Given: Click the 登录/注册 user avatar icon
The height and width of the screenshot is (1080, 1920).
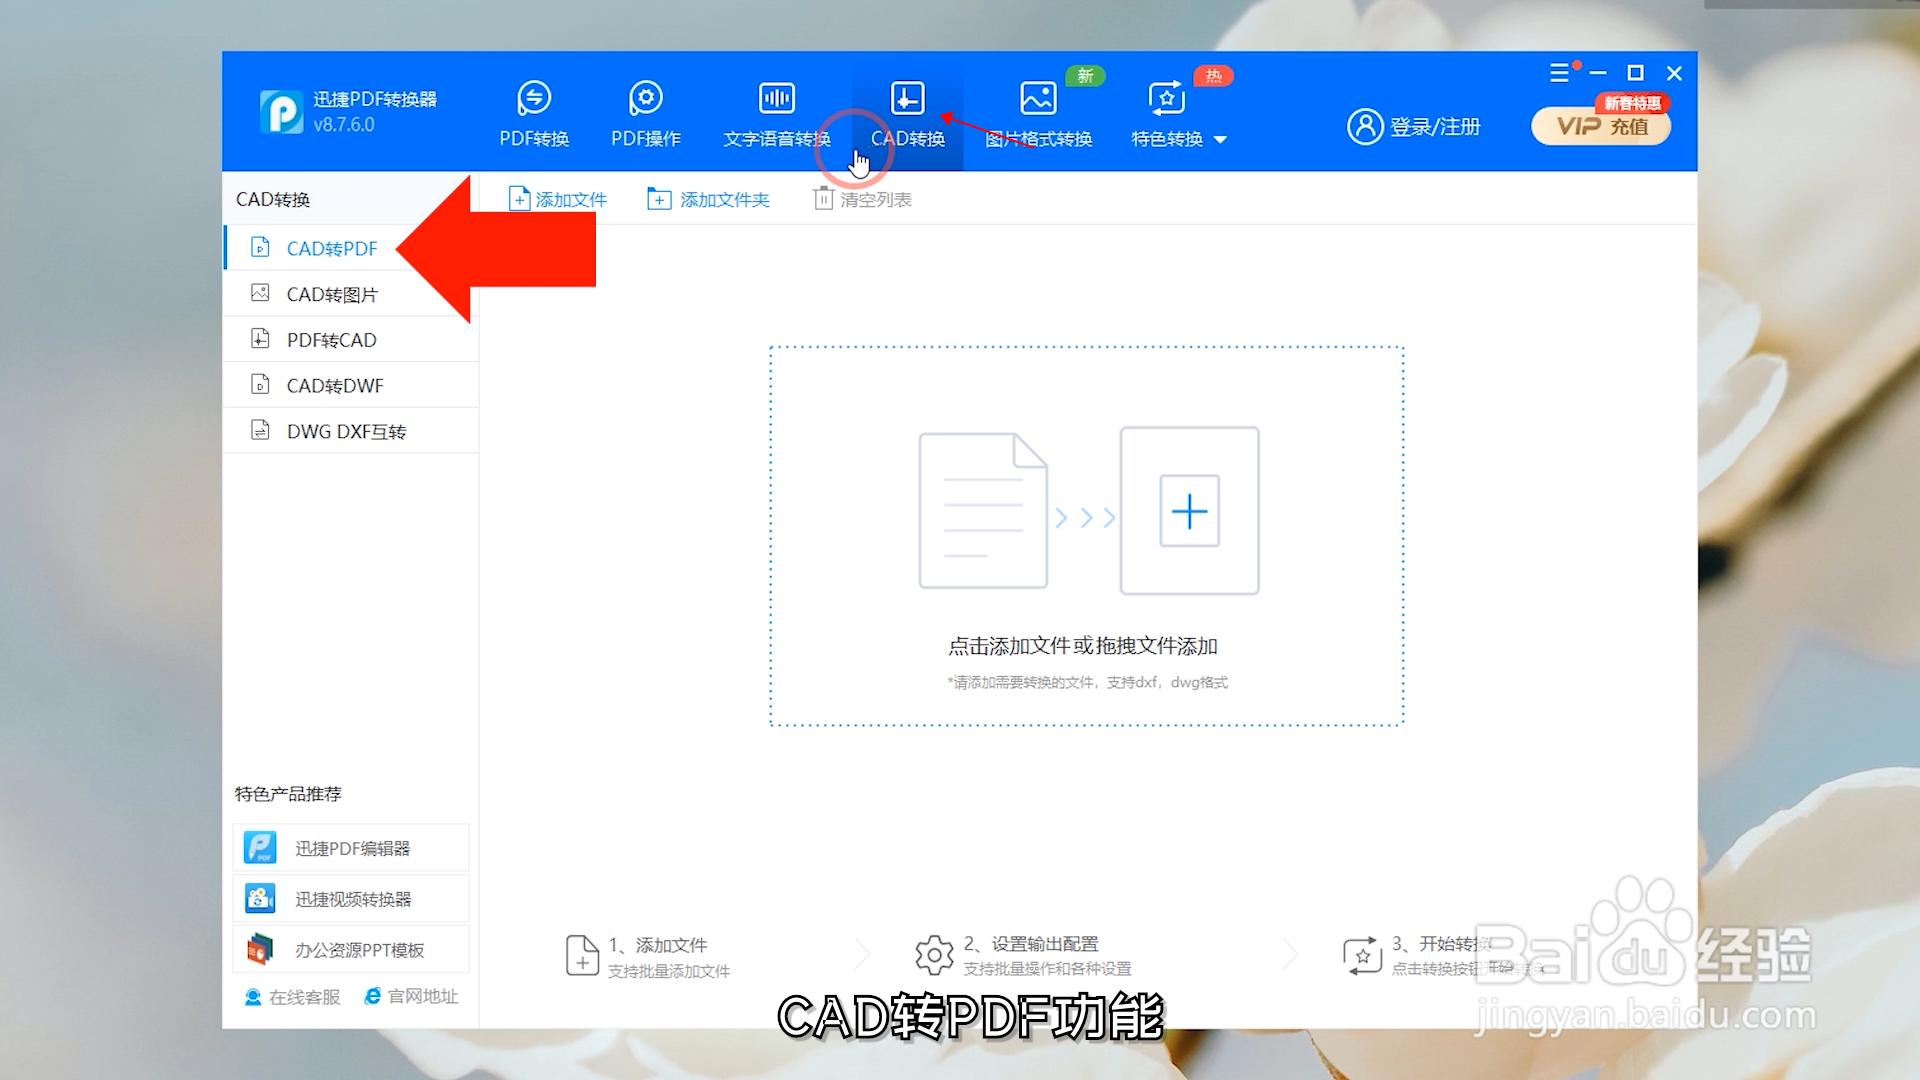Looking at the screenshot, I should [1365, 127].
